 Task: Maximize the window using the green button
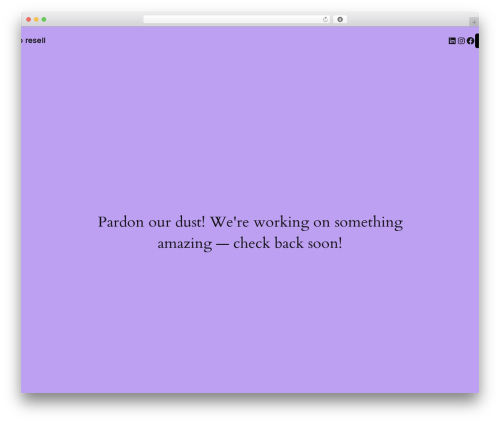[44, 19]
